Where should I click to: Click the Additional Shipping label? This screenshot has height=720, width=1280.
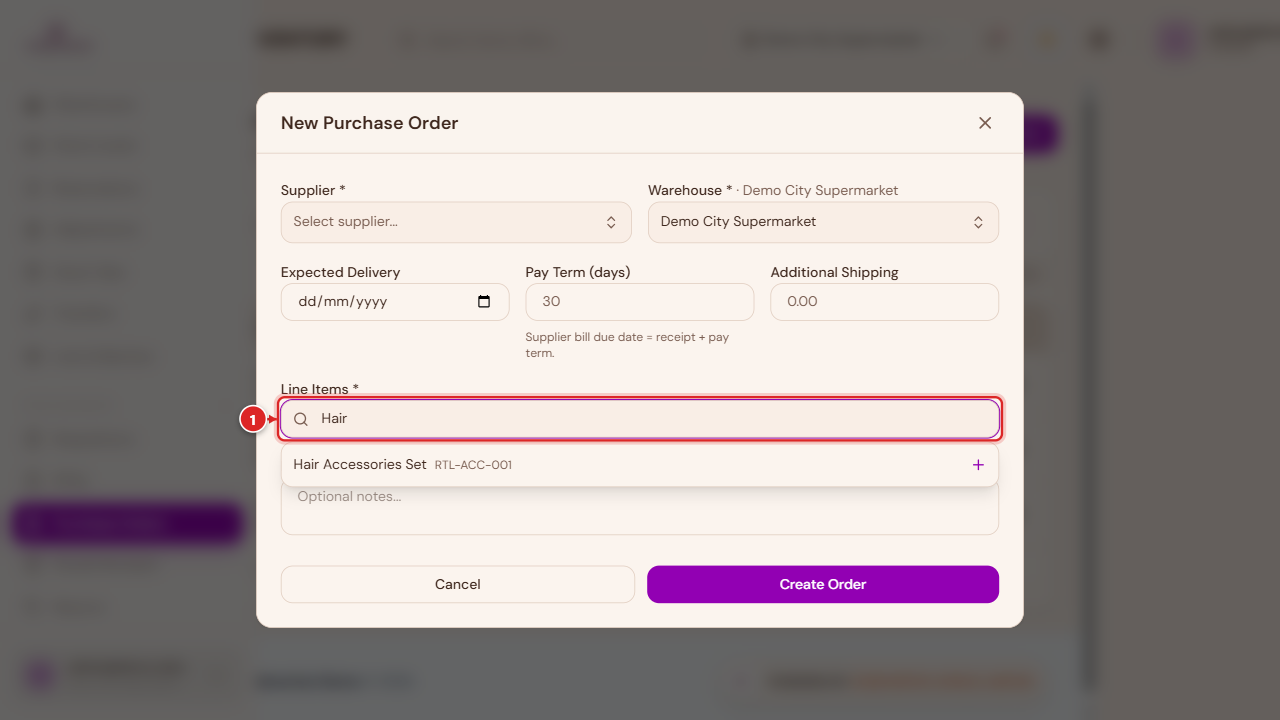(x=835, y=272)
